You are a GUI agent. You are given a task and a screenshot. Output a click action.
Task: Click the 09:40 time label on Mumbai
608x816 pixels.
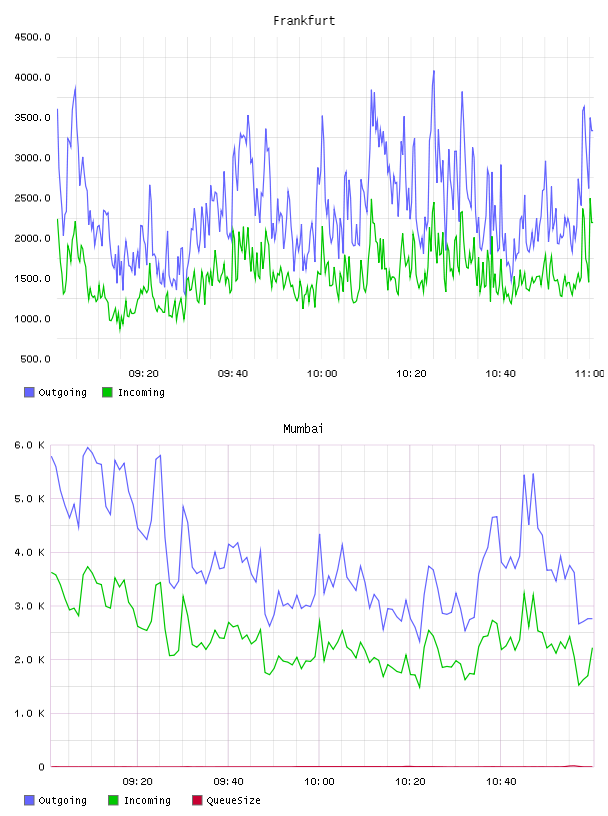(229, 782)
